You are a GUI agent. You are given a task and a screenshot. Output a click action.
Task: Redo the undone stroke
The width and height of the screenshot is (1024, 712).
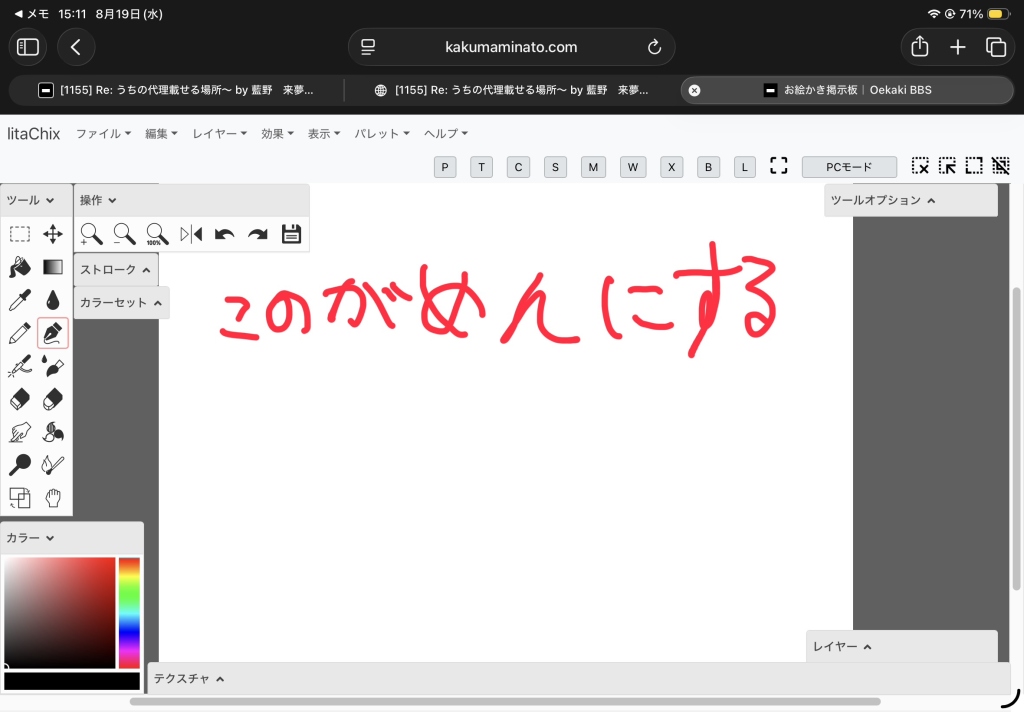tap(258, 234)
